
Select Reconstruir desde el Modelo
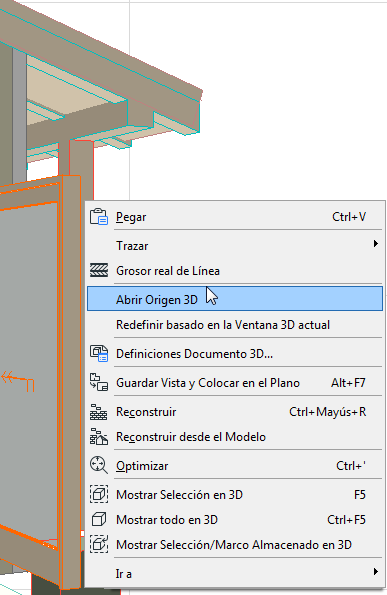(x=235, y=437)
